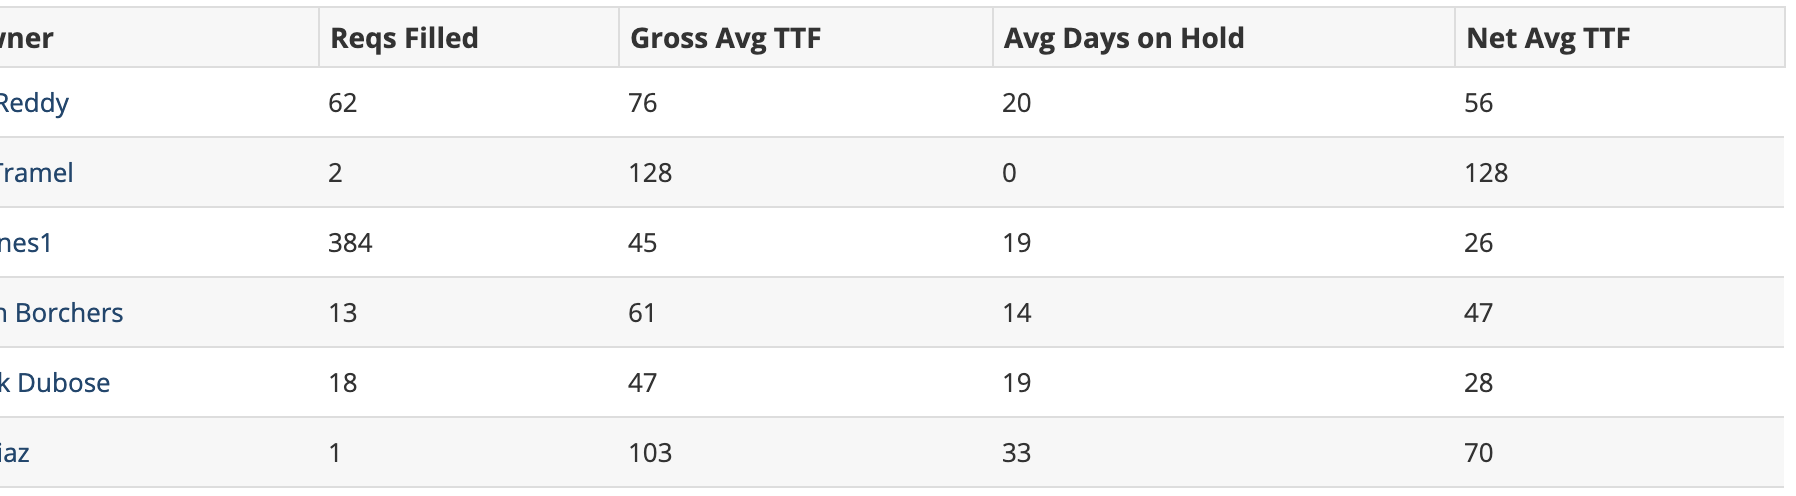Screen dimensions: 1796x496
Task: Click the Avg Days on Hold cell showing 0
Action: pyautogui.click(x=1009, y=173)
